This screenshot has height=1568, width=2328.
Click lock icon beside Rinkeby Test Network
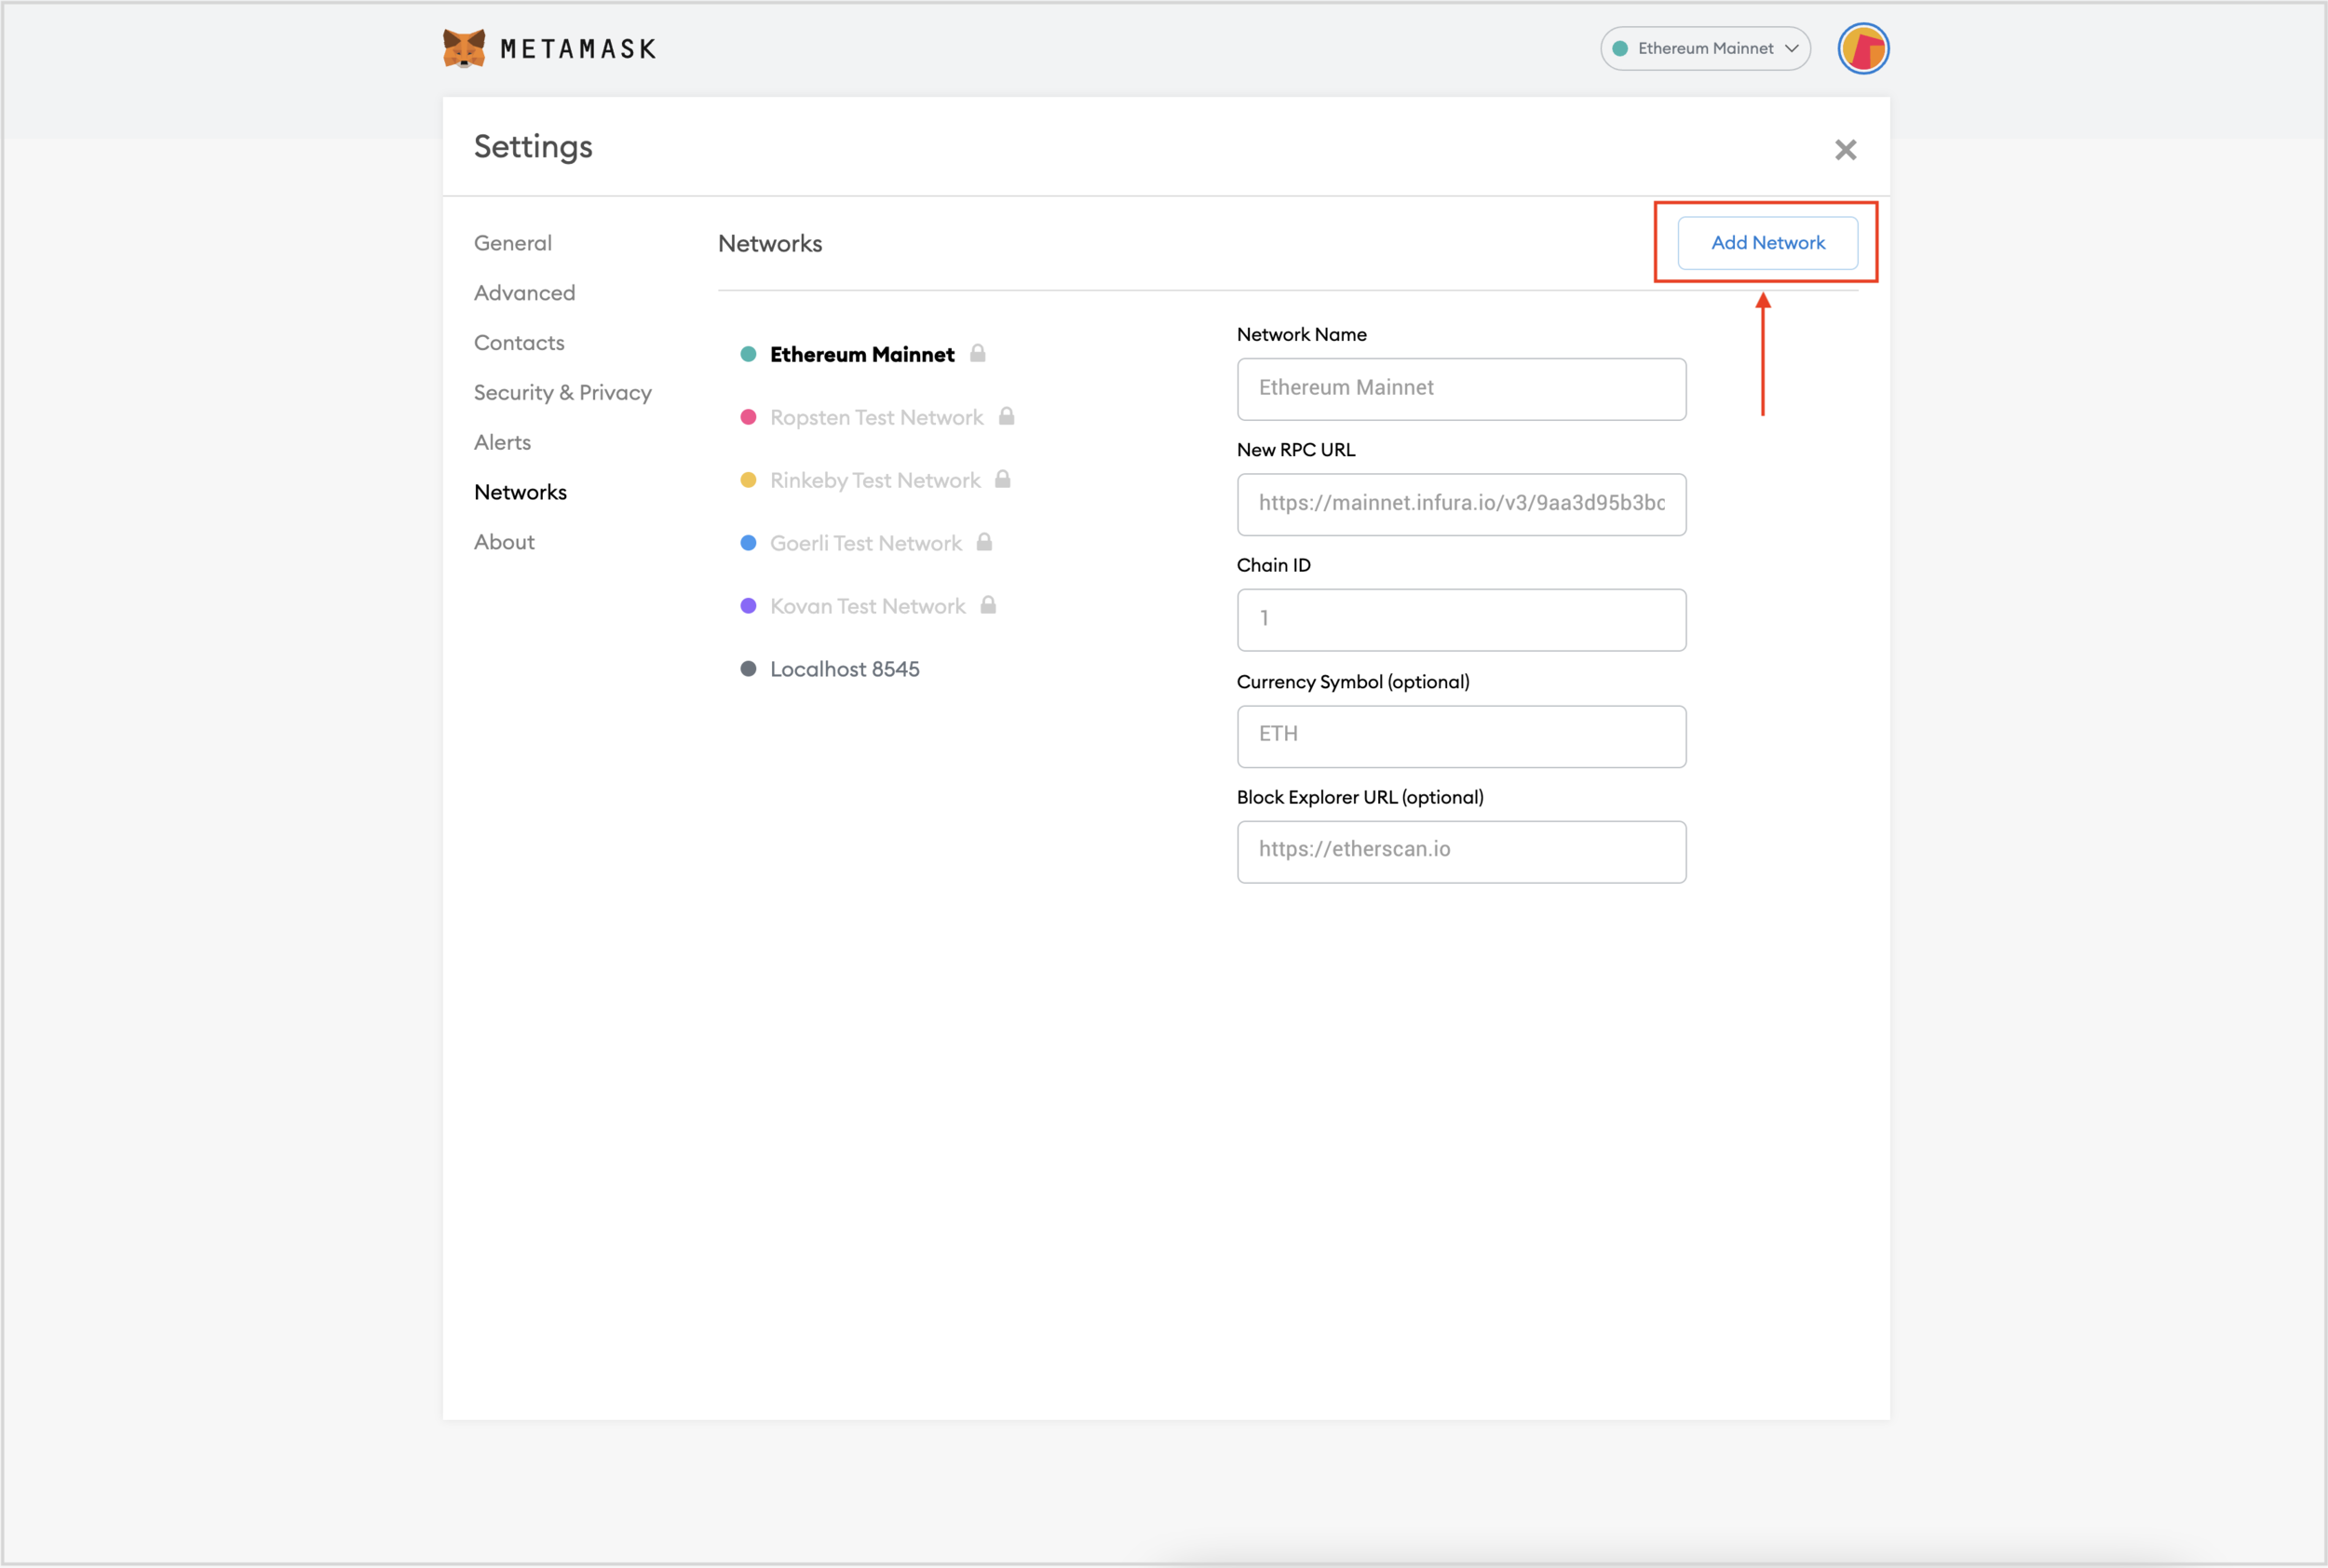click(1003, 479)
